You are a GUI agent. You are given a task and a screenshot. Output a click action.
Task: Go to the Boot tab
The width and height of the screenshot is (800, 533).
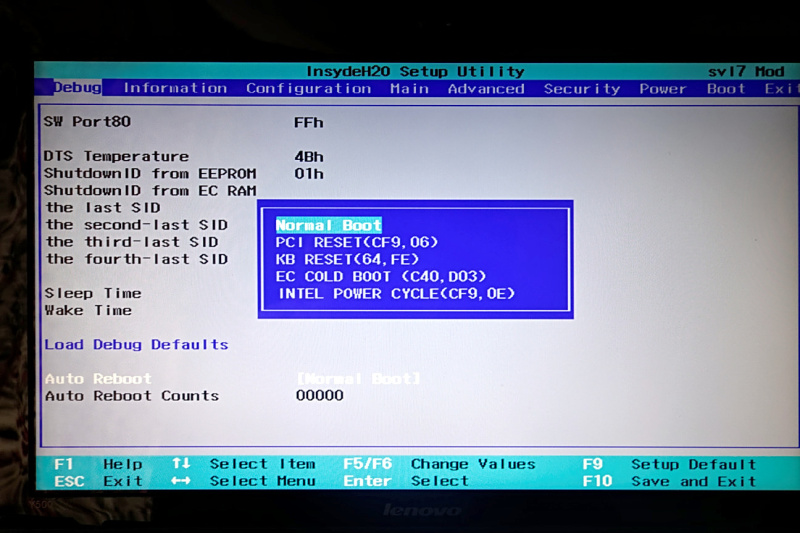pyautogui.click(x=726, y=89)
